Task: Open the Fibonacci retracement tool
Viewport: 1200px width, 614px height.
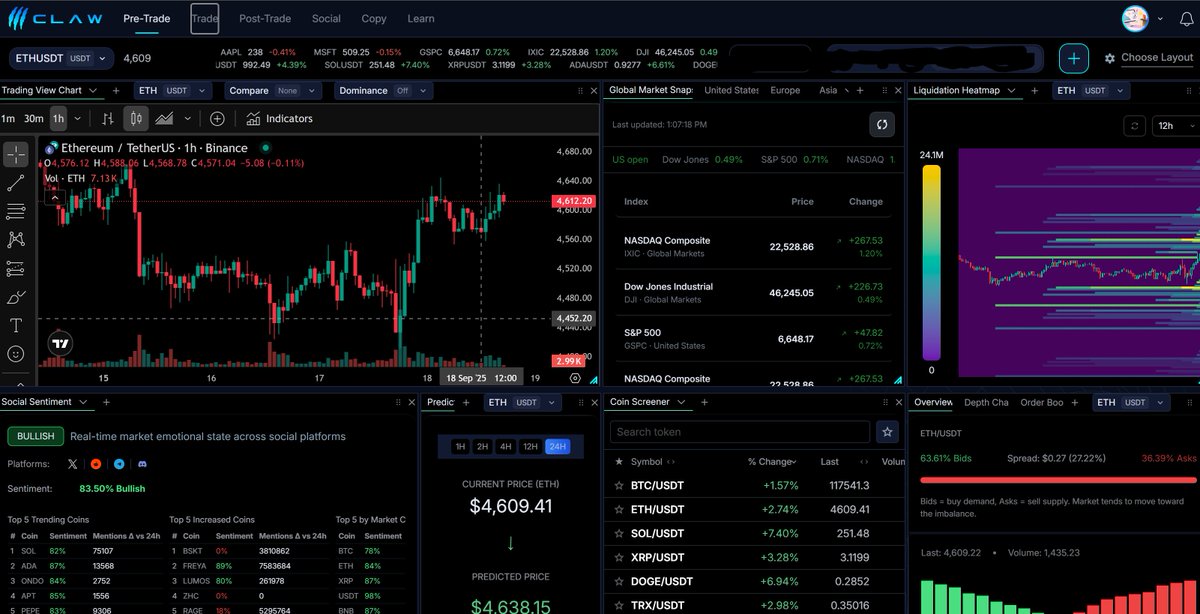Action: coord(15,211)
